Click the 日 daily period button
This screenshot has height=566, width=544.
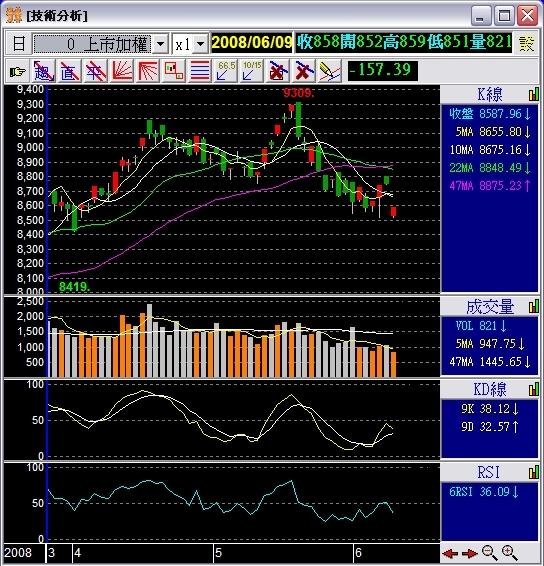coord(19,44)
